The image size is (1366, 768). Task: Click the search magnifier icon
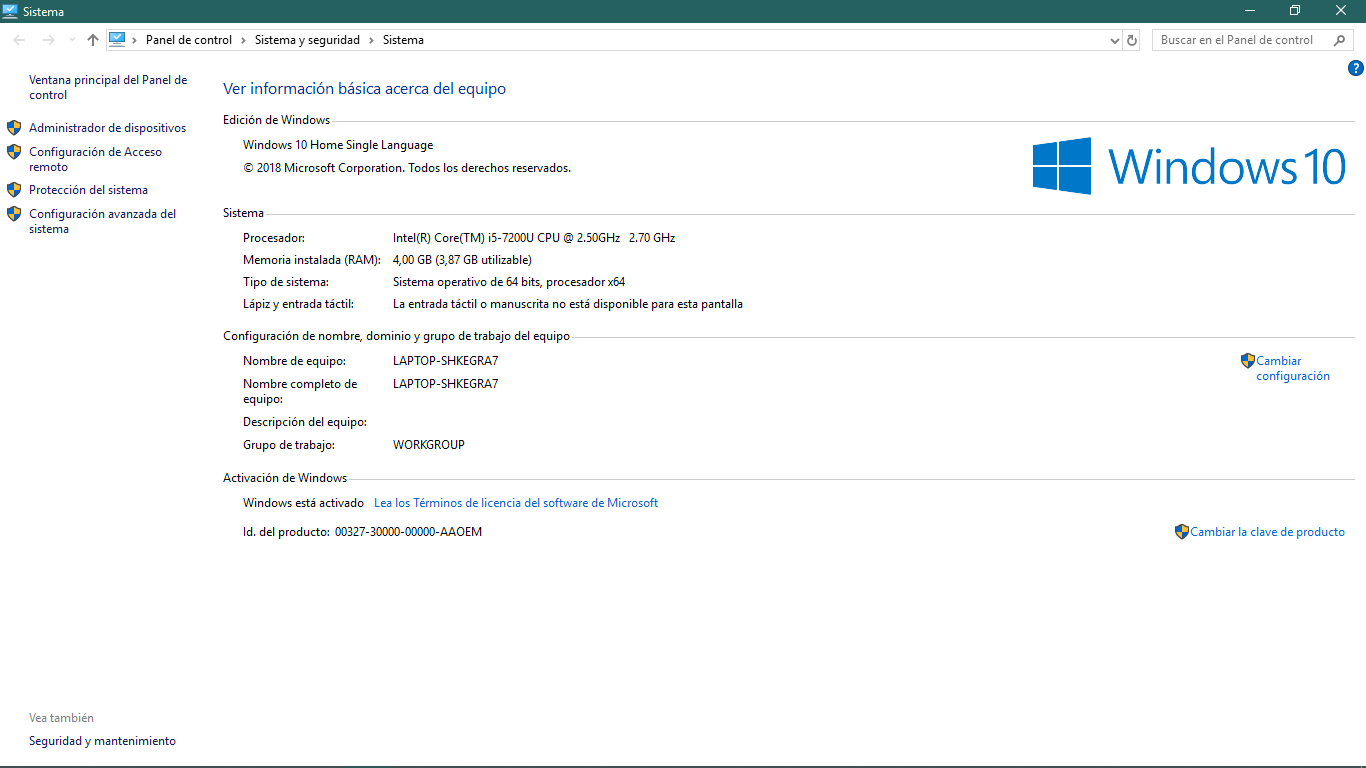click(x=1340, y=40)
